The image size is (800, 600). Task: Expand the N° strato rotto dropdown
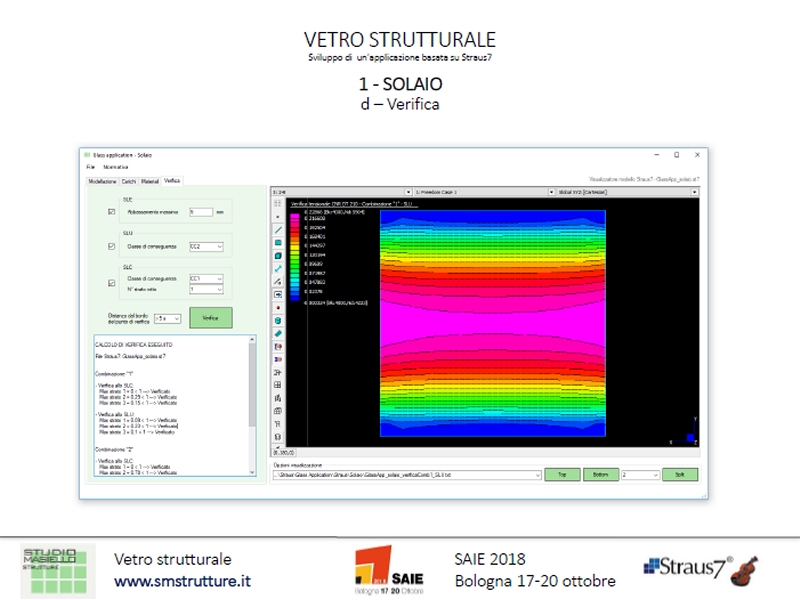206,289
